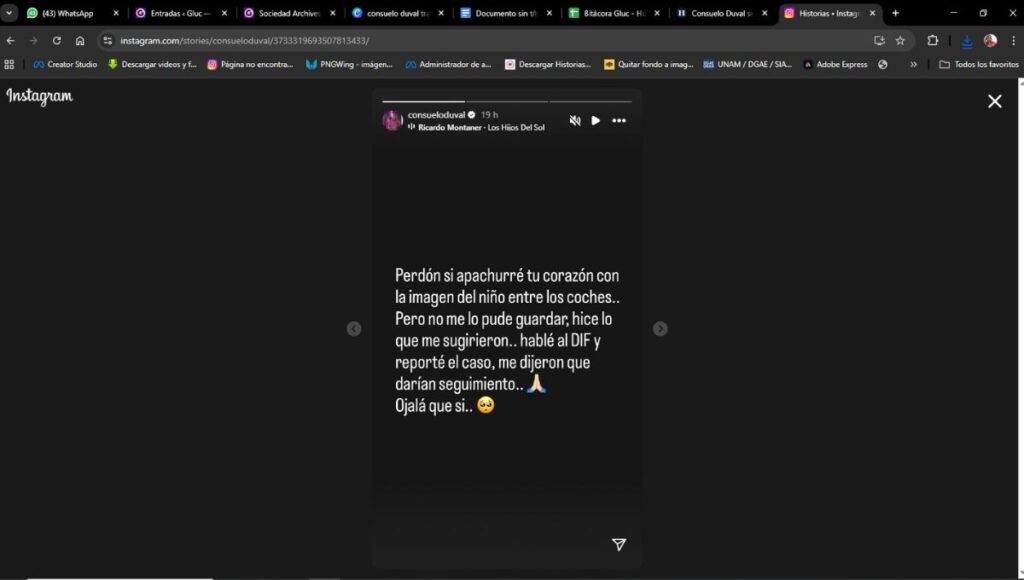Click the Instagram logo
The height and width of the screenshot is (580, 1024).
40,97
